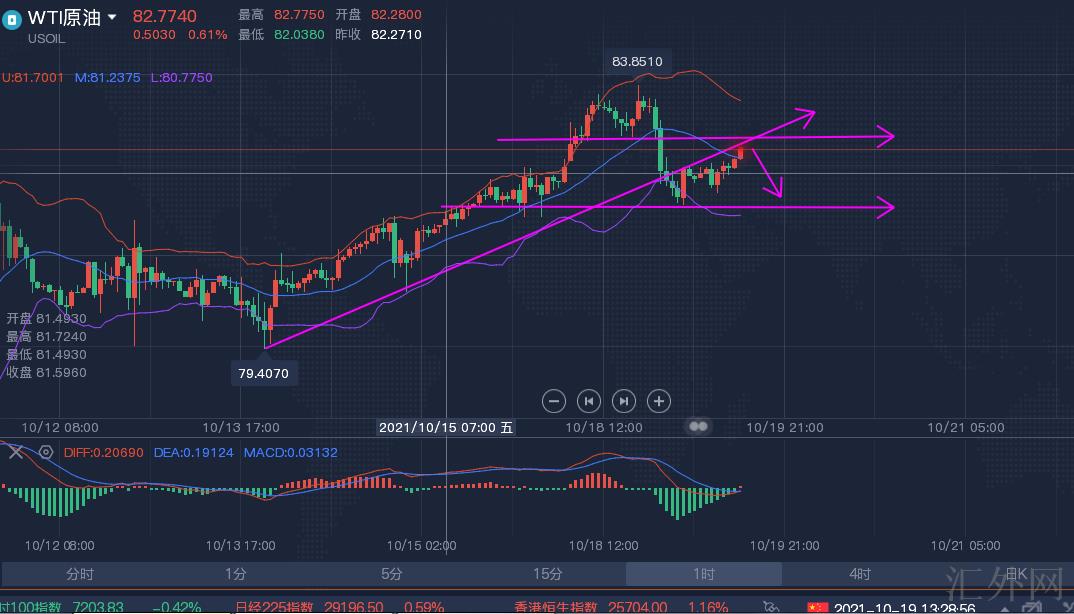The width and height of the screenshot is (1074, 614).
Task: Zoom out the chart with minus button
Action: (x=554, y=401)
